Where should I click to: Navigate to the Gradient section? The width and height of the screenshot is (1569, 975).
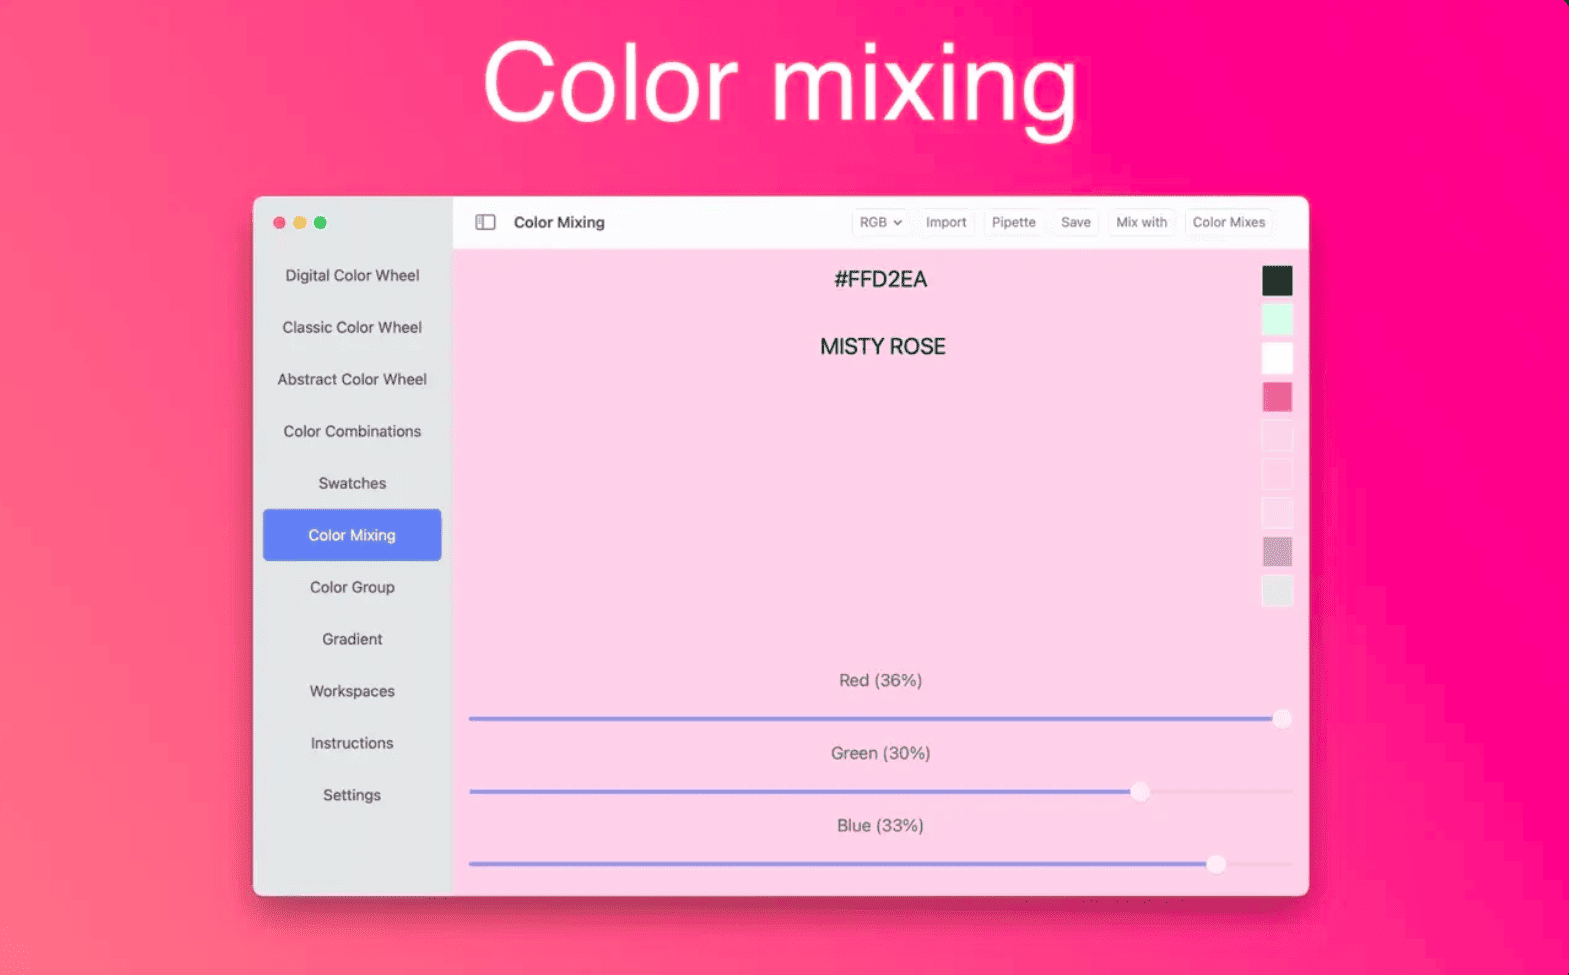pyautogui.click(x=352, y=639)
